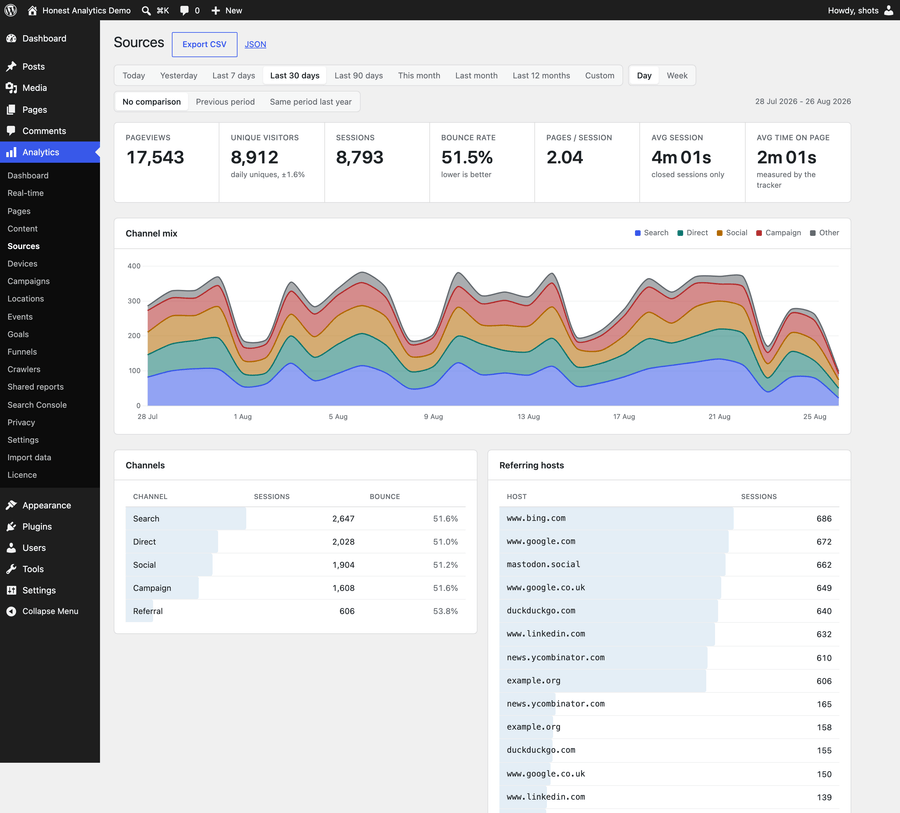The image size is (900, 813).
Task: Click the Referral row in Channels table
Action: (x=295, y=611)
